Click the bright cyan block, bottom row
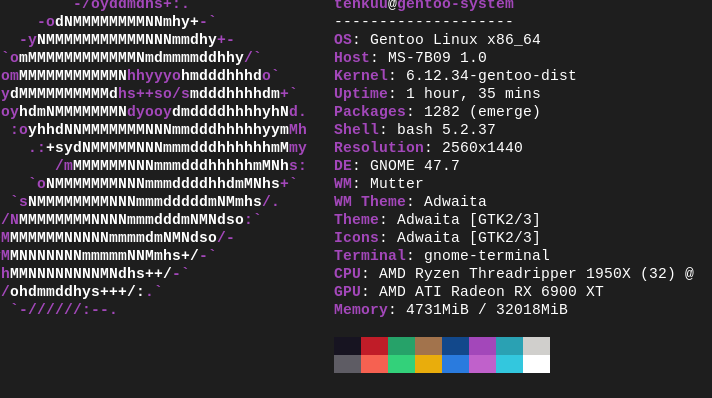Image resolution: width=712 pixels, height=398 pixels. point(509,364)
